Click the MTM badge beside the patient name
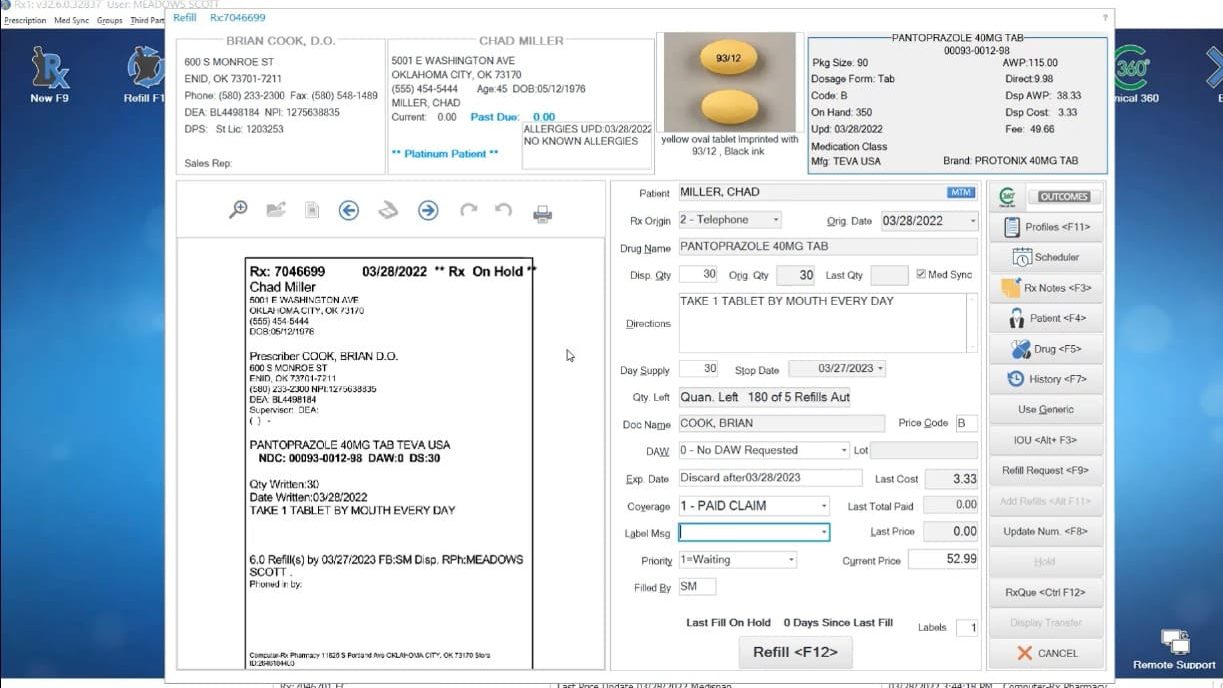The height and width of the screenshot is (688, 1223). [960, 192]
